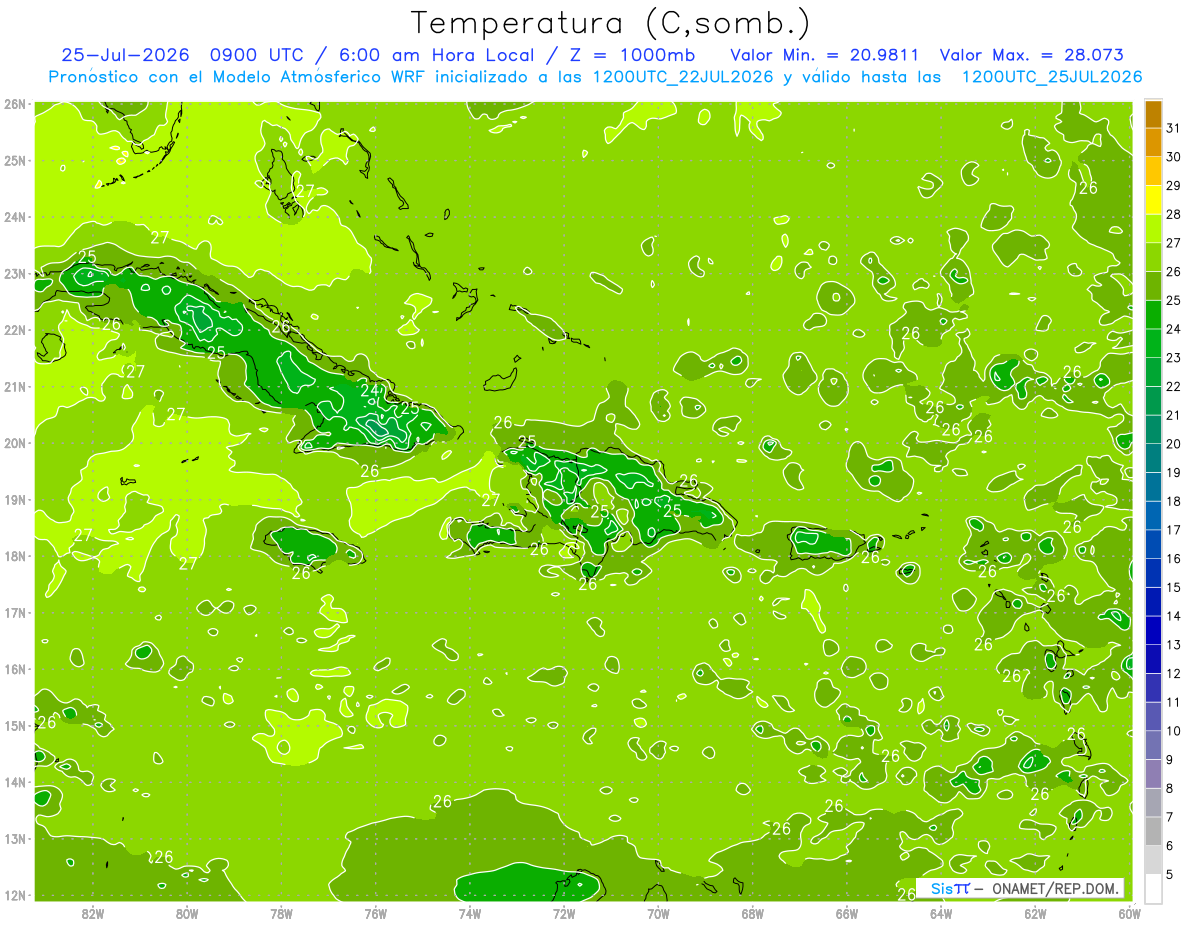Click the yellow swatch between 28 and 29
Viewport: 1200px width, 927px height.
click(x=1153, y=200)
